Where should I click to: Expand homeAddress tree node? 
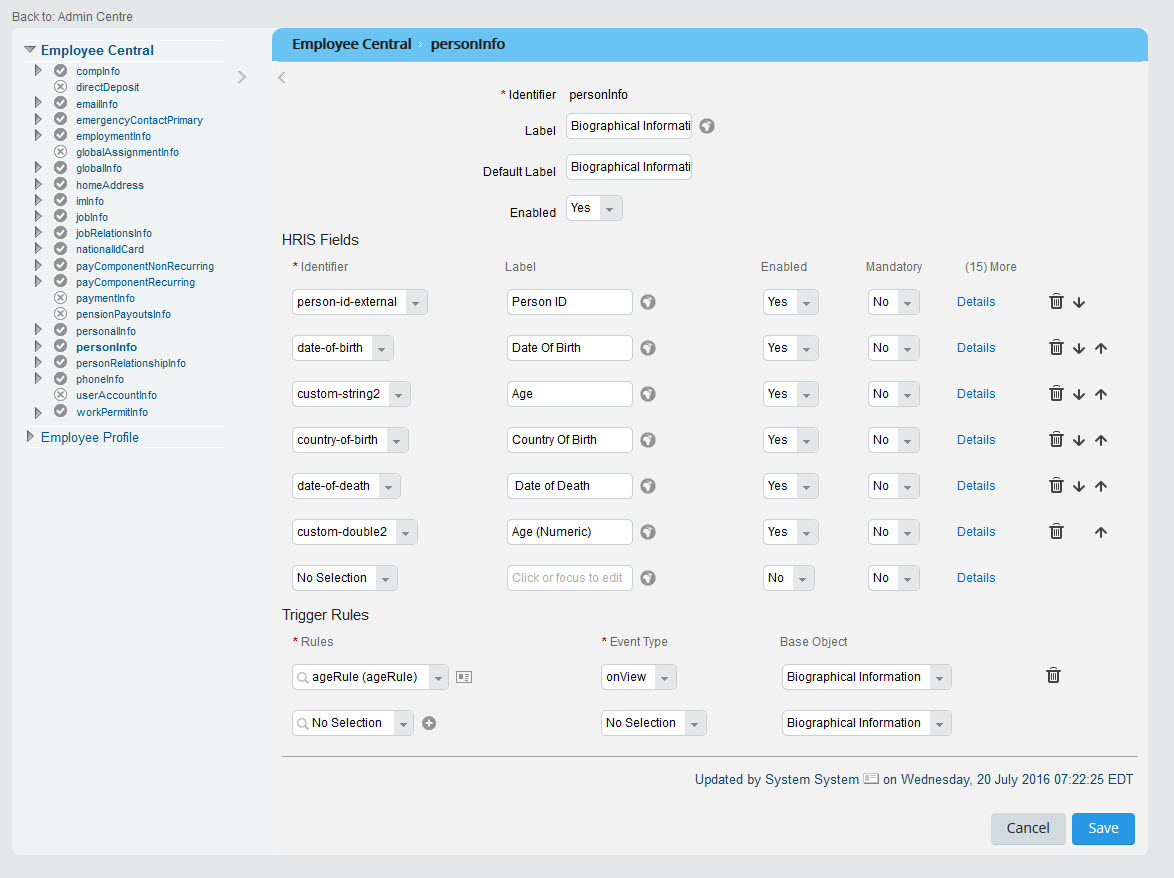37,184
